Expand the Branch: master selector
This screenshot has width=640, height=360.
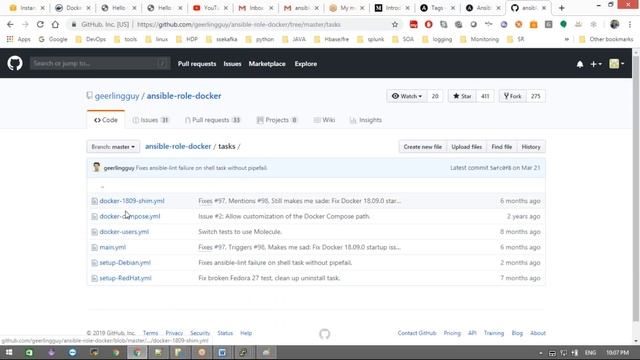[113, 147]
